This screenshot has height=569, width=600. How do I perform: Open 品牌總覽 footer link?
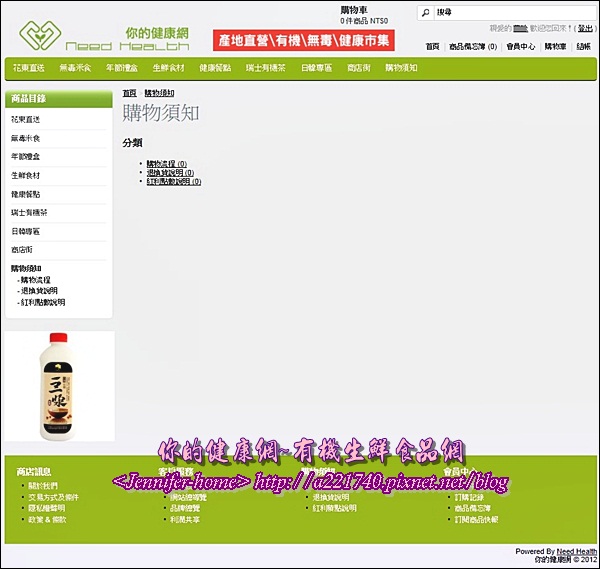[185, 508]
